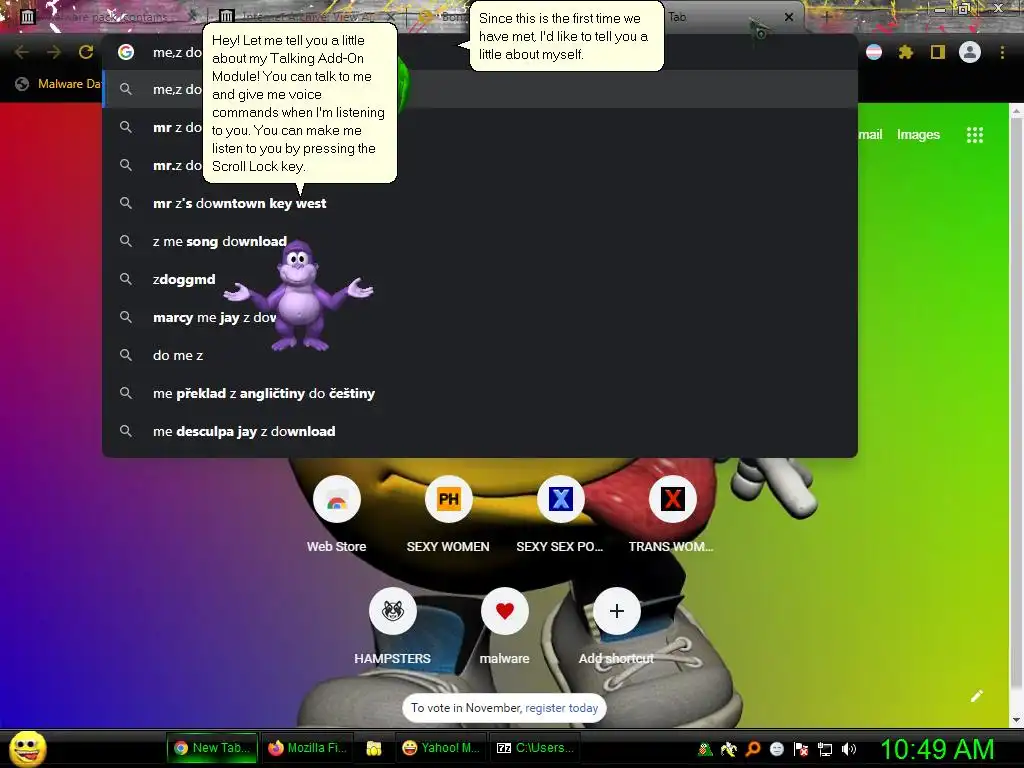This screenshot has height=768, width=1024.
Task: Open the profile avatar icon
Action: point(970,52)
